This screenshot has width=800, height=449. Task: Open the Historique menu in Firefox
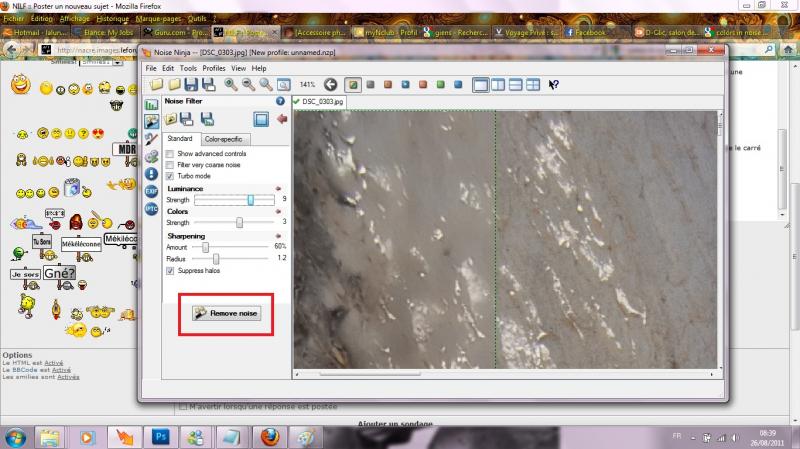113,18
